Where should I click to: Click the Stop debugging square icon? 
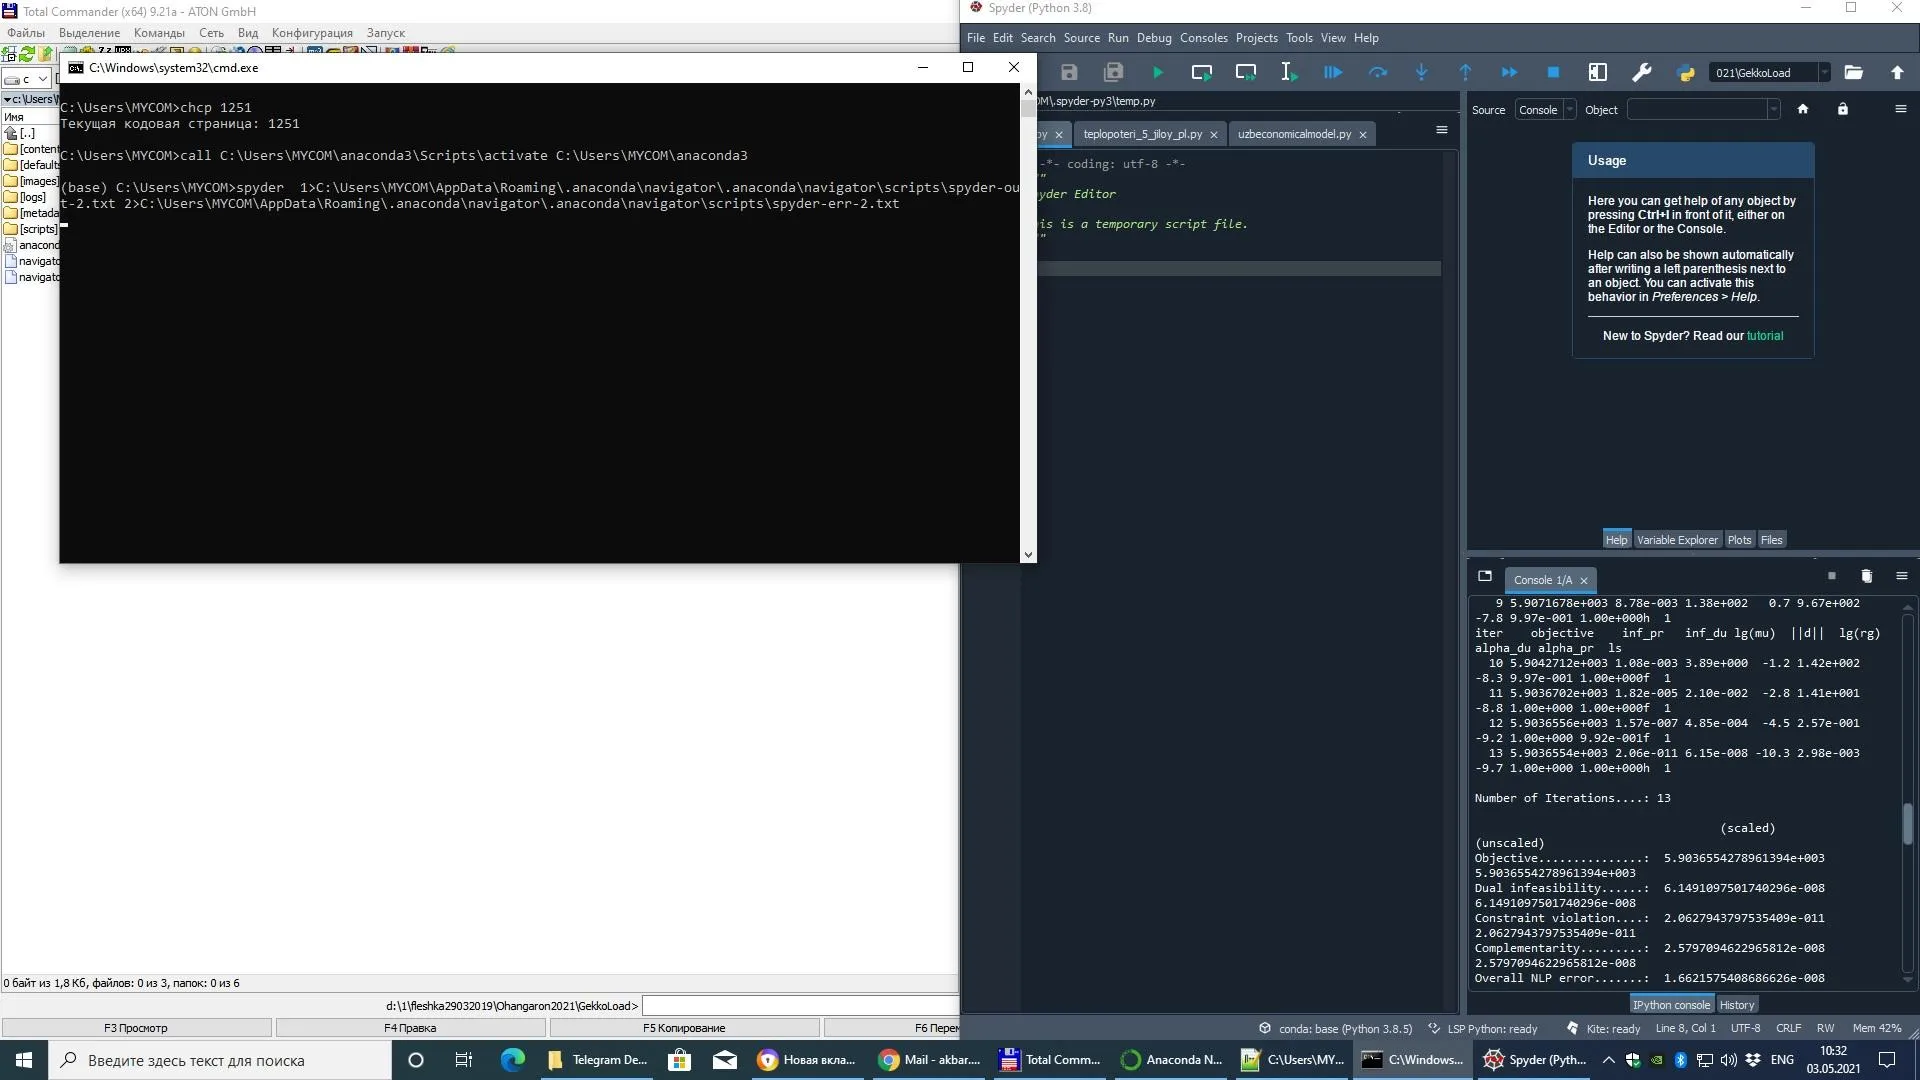(x=1553, y=72)
